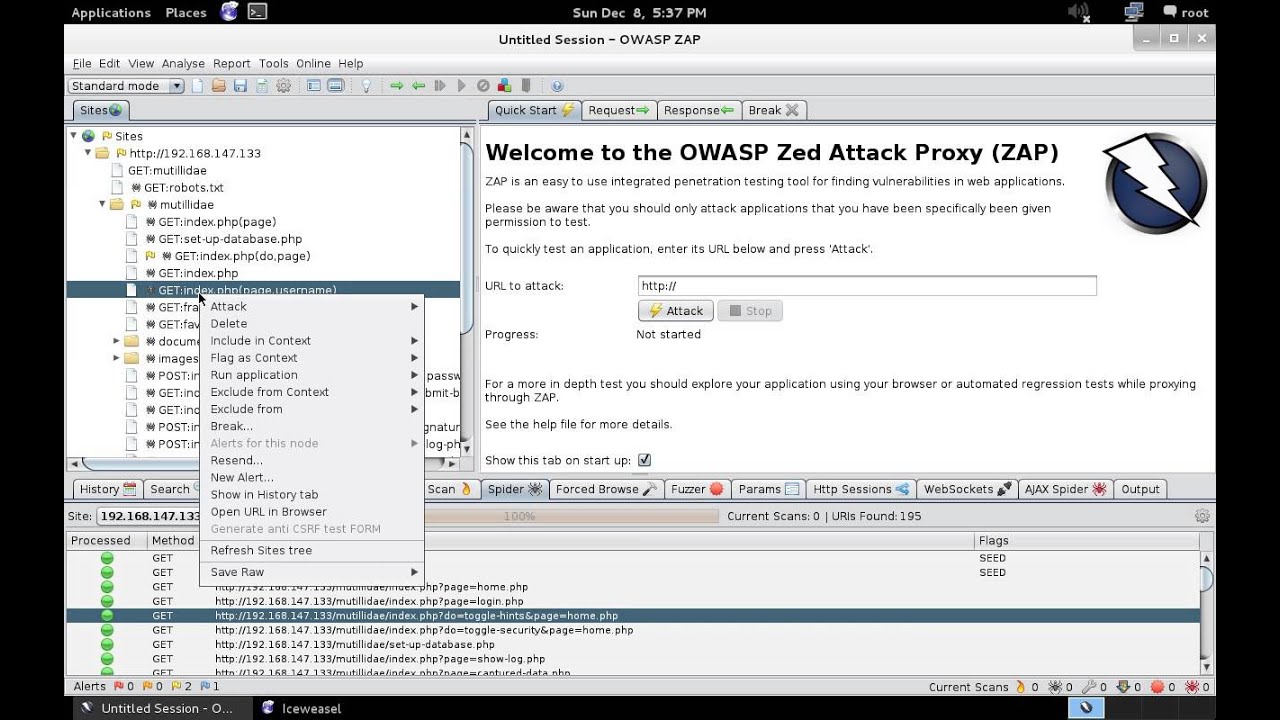Click the network icon in the system tray

click(1133, 12)
